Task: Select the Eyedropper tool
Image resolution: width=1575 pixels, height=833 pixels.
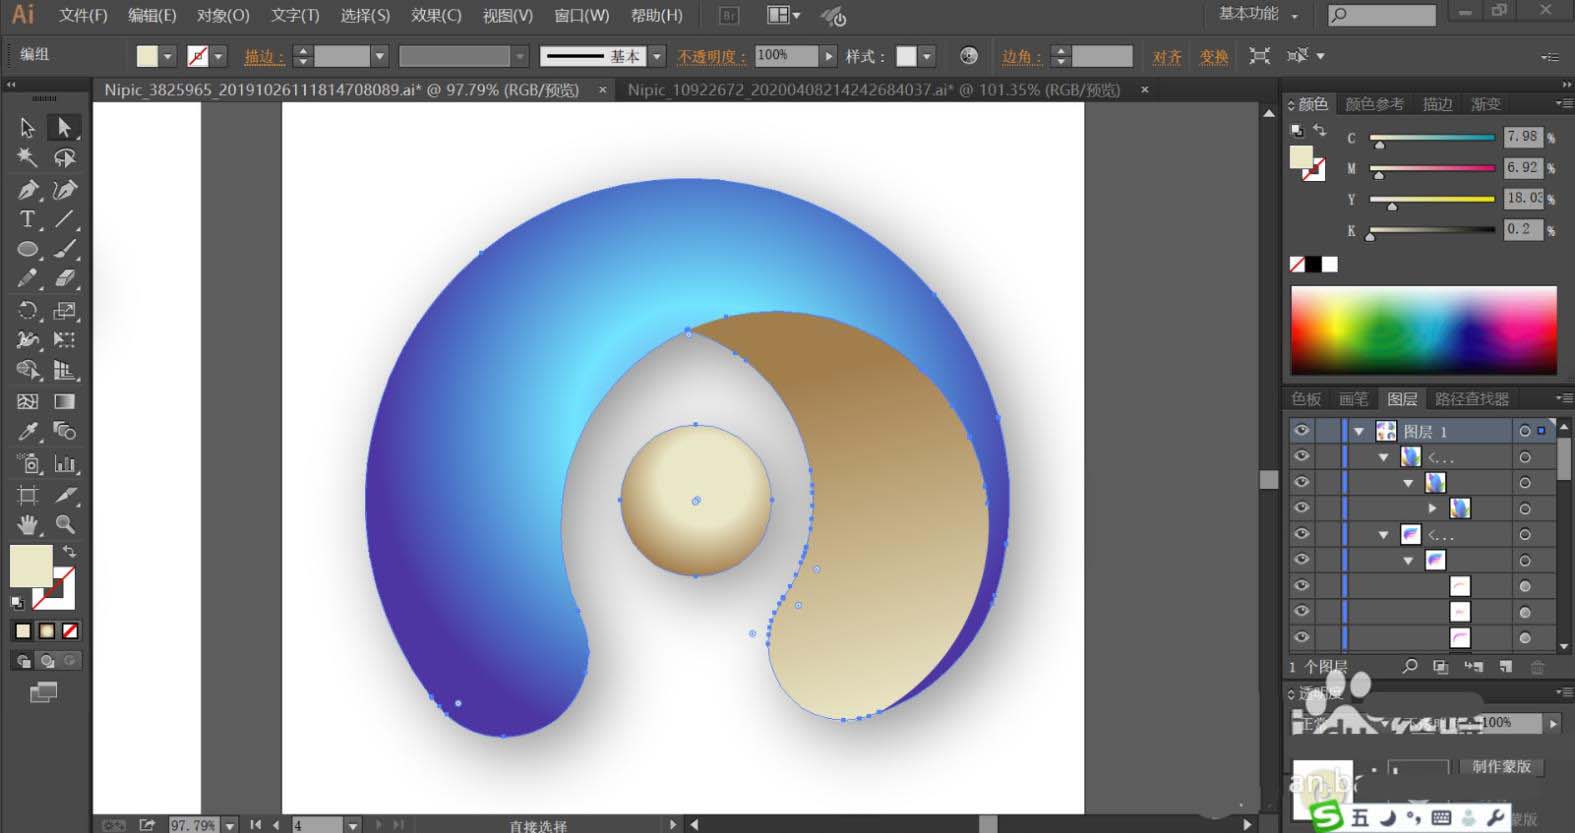Action: [x=27, y=432]
